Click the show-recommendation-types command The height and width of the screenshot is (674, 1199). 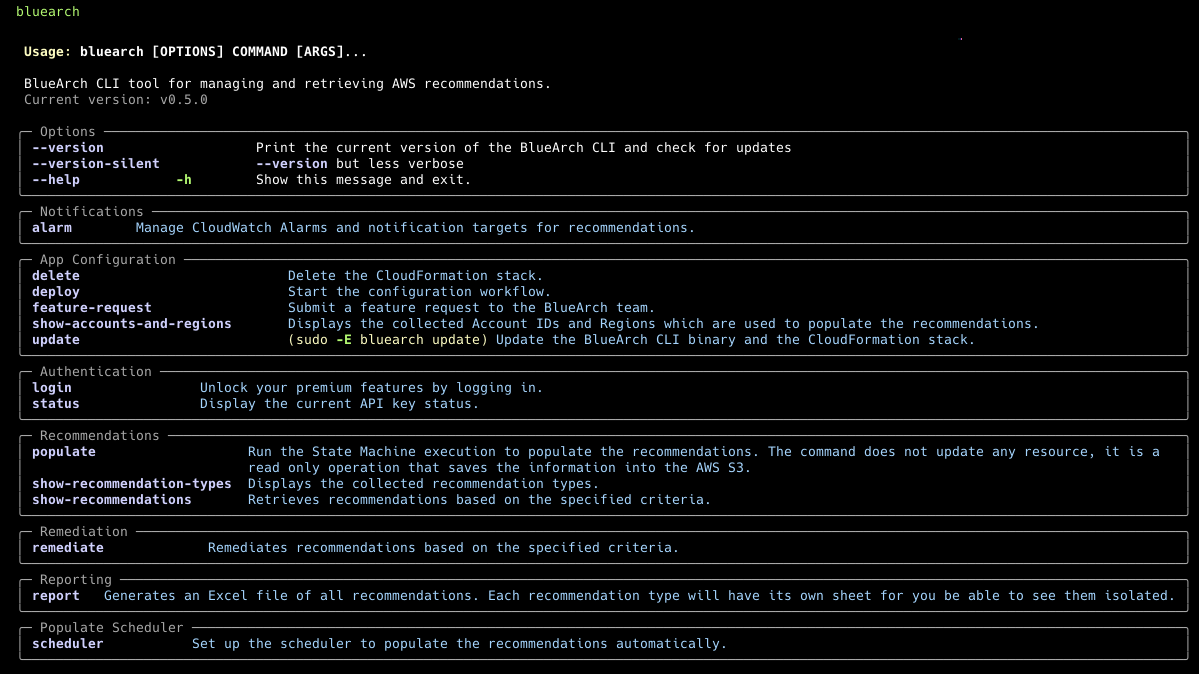point(131,483)
